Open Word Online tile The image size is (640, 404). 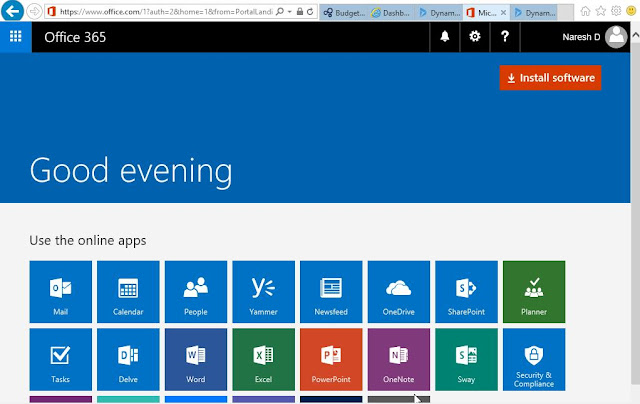196,360
